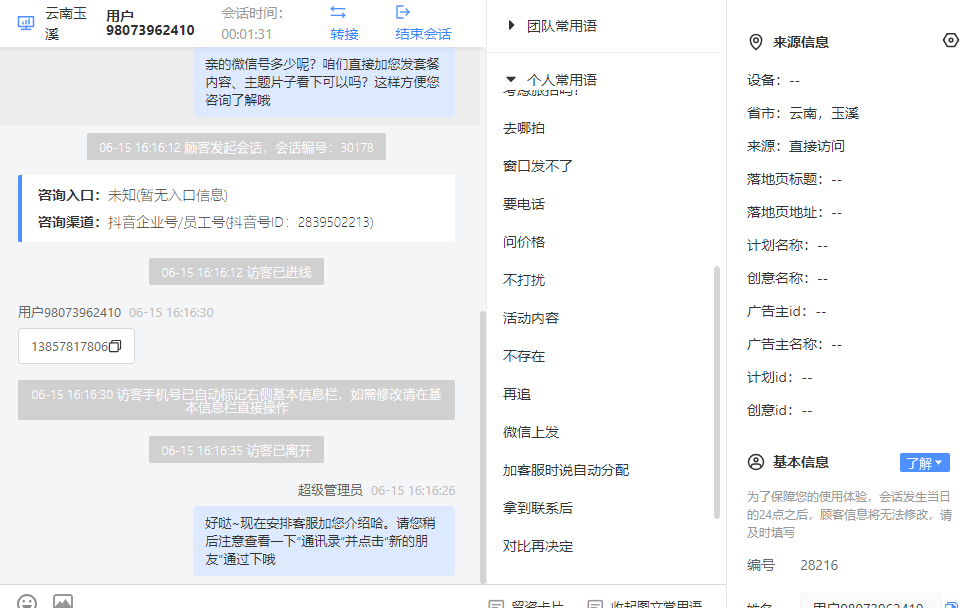Choose the 对比再决定 quick phrase

[x=538, y=546]
